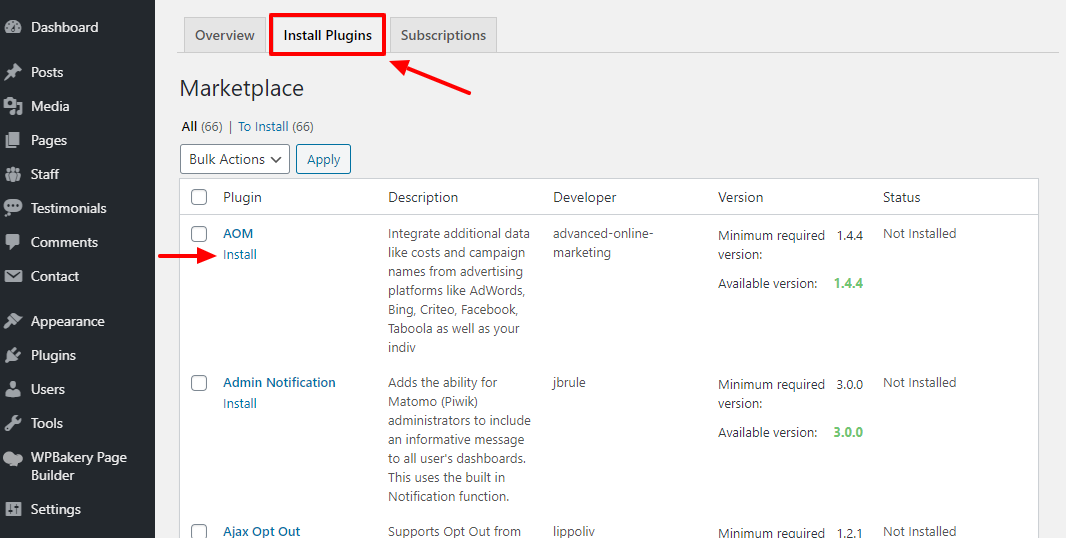This screenshot has width=1066, height=538.
Task: Click the Plugin column header
Action: (242, 197)
